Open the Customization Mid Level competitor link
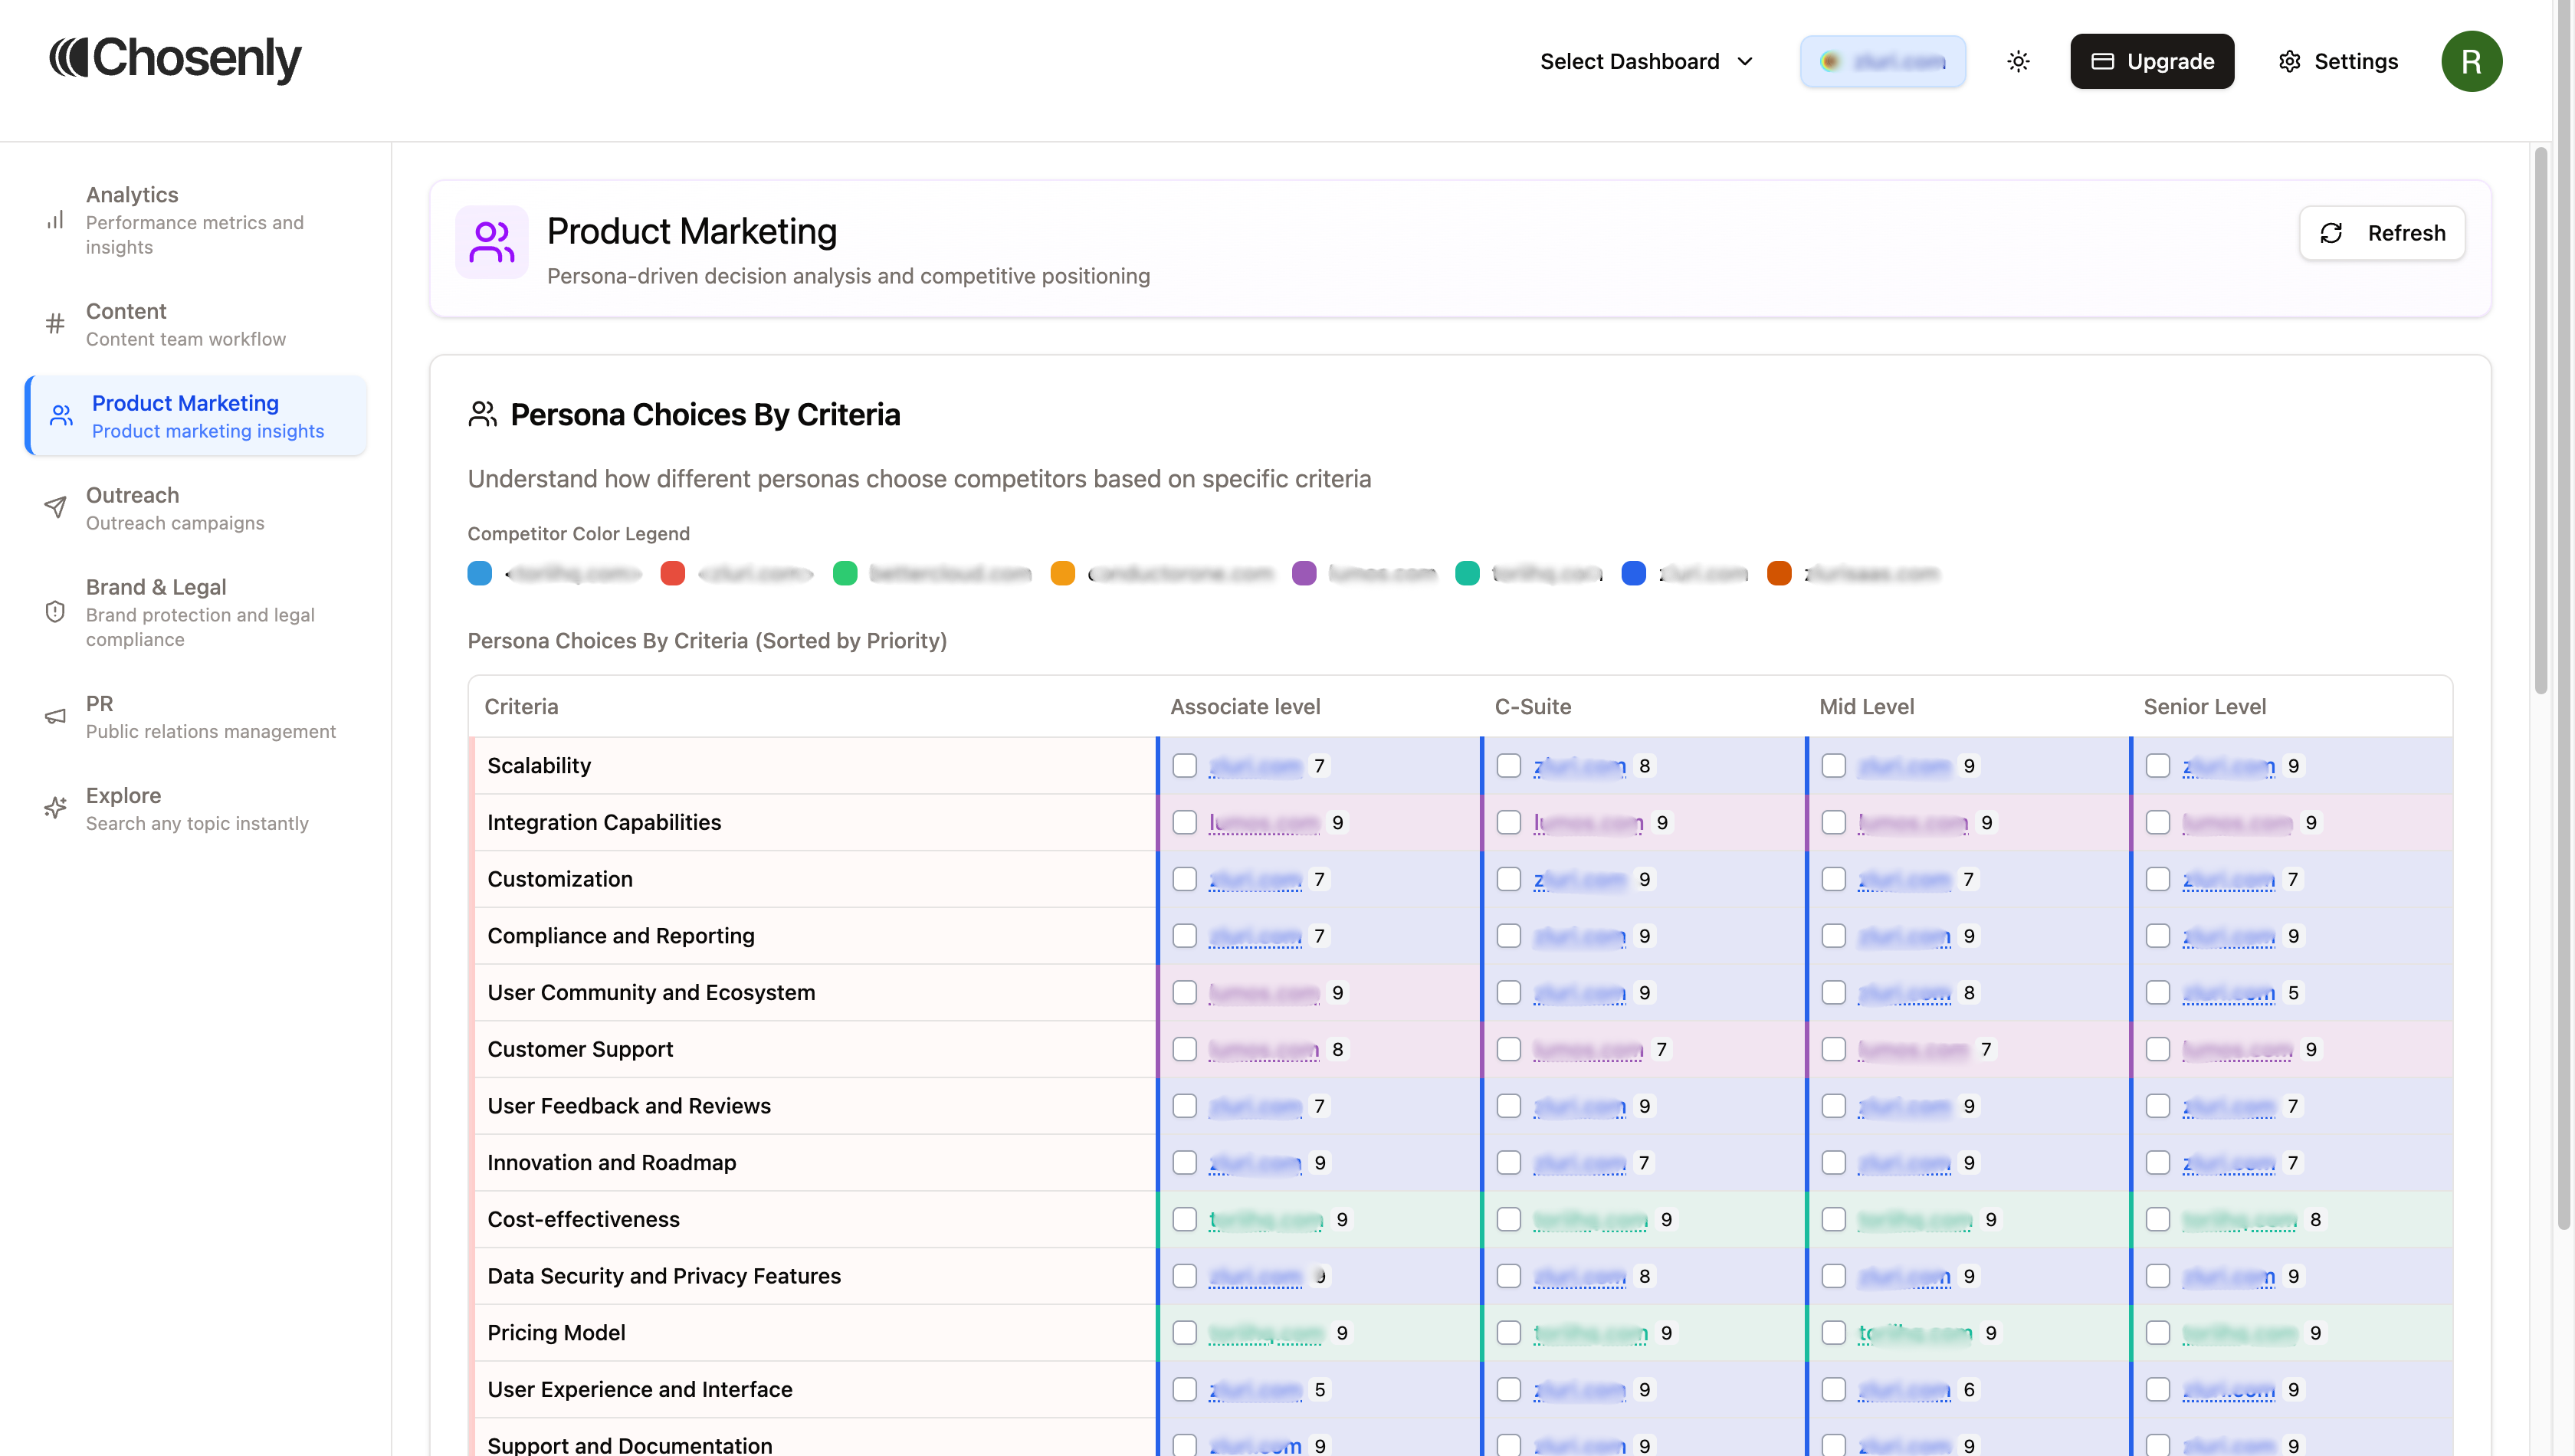 pyautogui.click(x=1904, y=880)
